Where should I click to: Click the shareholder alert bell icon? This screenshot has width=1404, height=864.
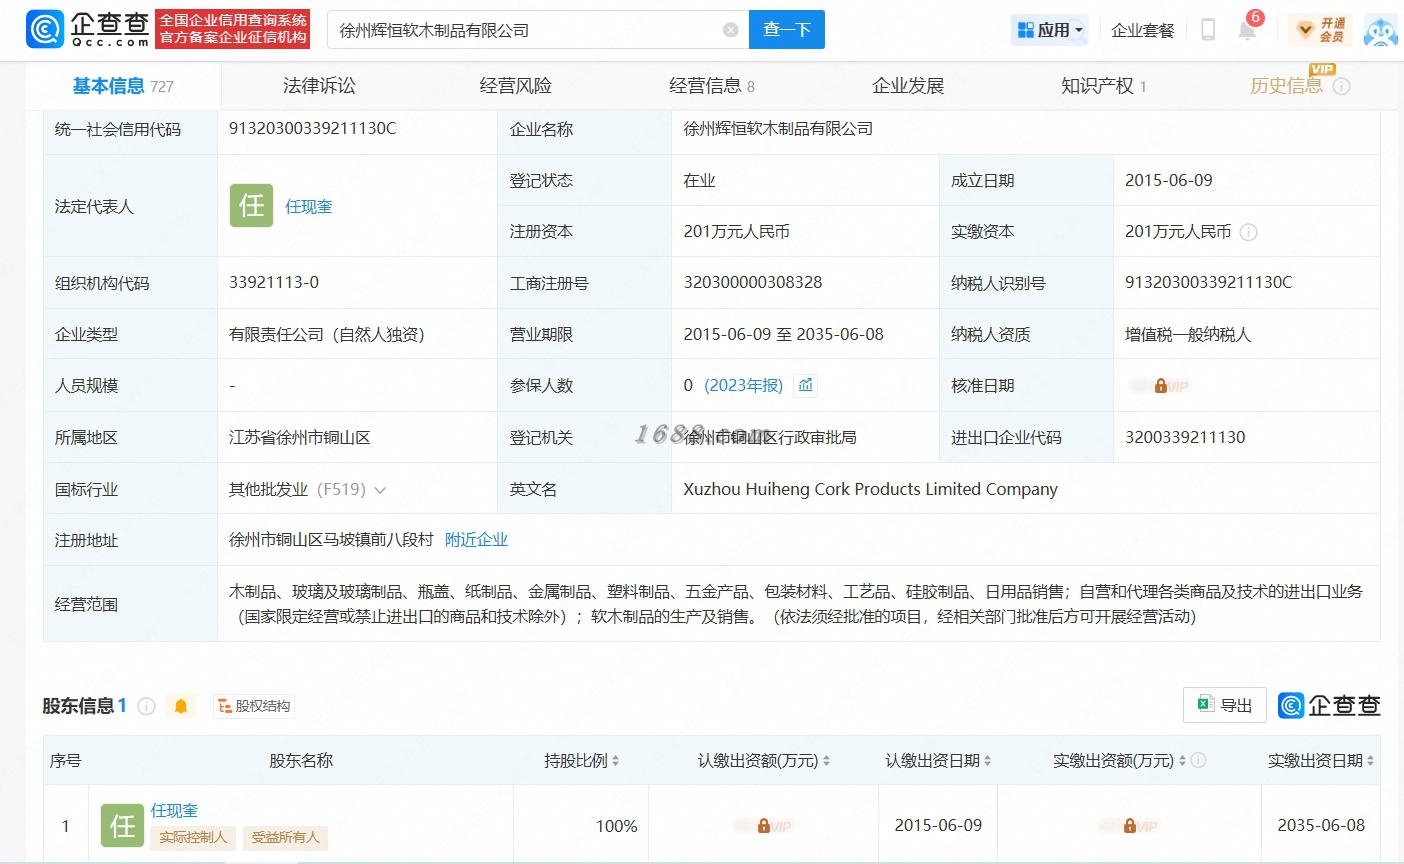181,706
